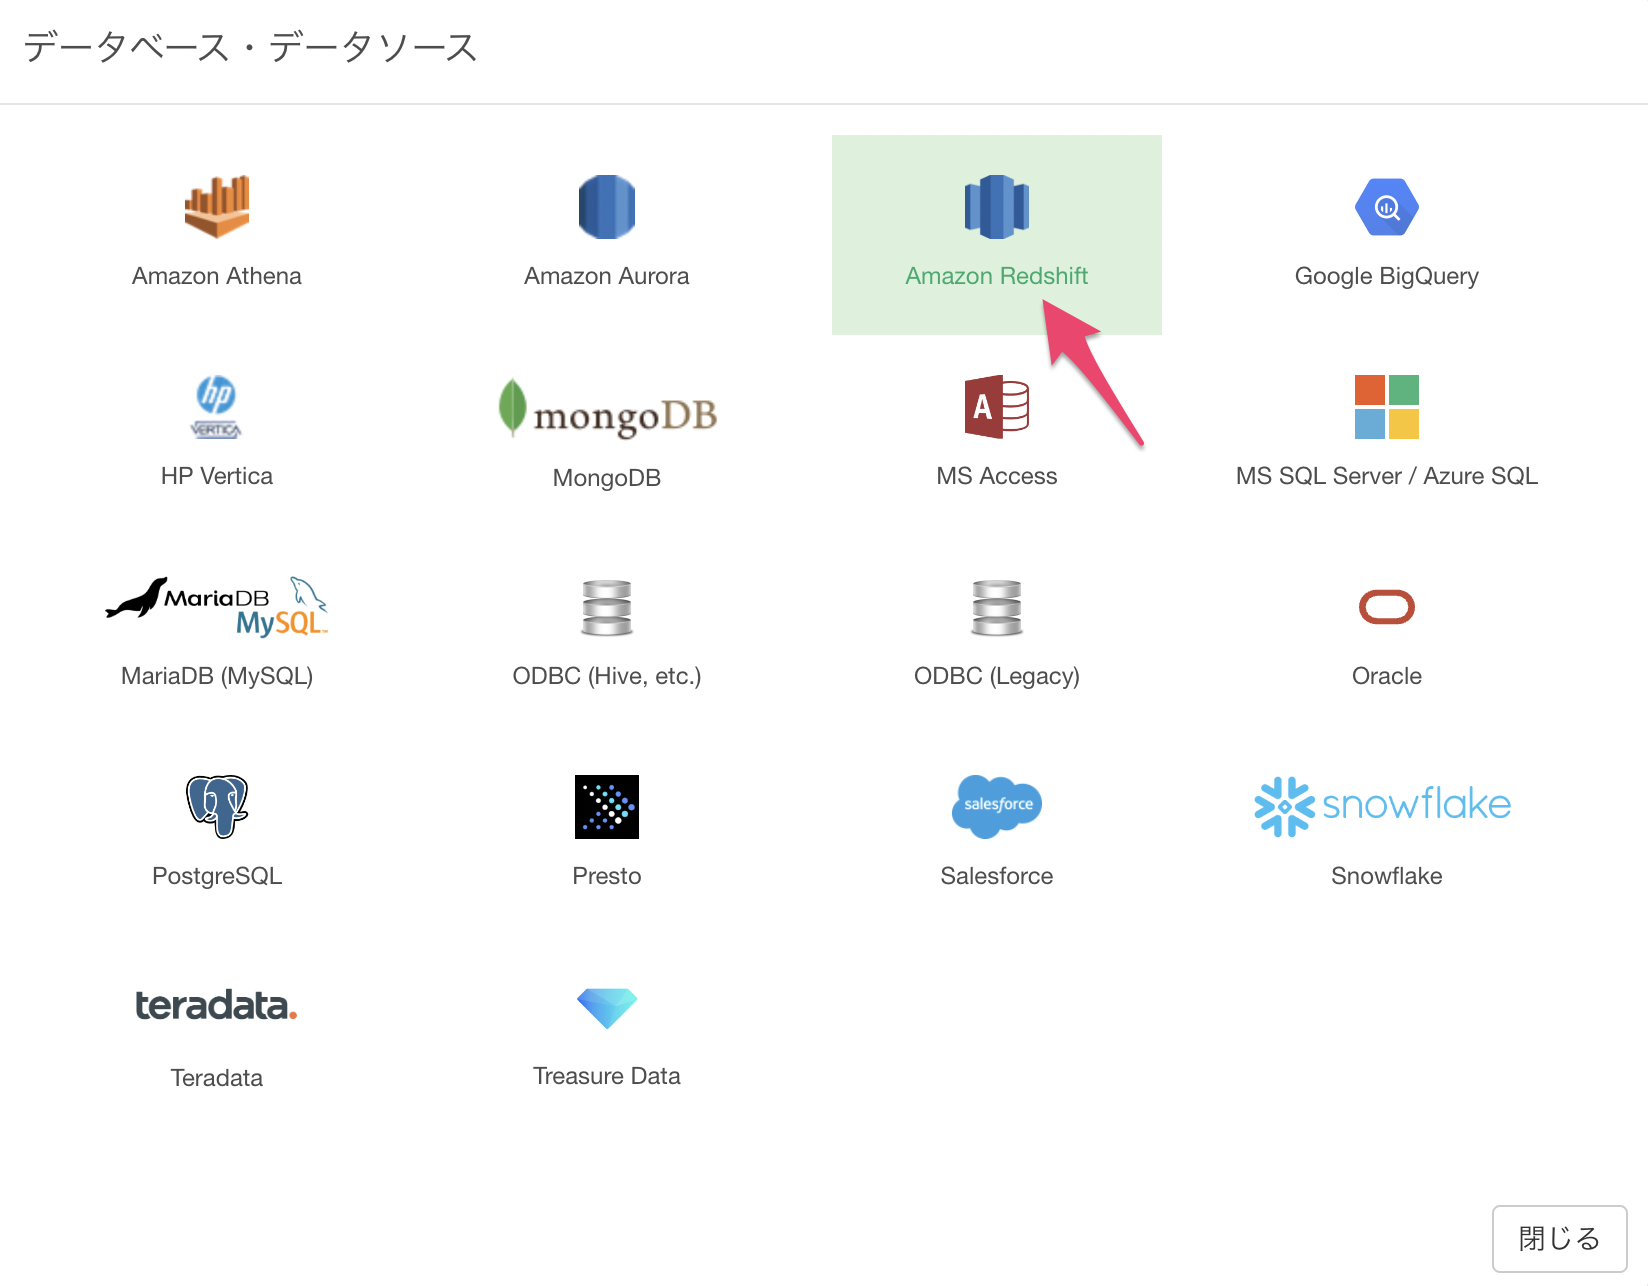1648x1286 pixels.
Task: Click the Microsoft four-color squares logo
Action: [1387, 407]
